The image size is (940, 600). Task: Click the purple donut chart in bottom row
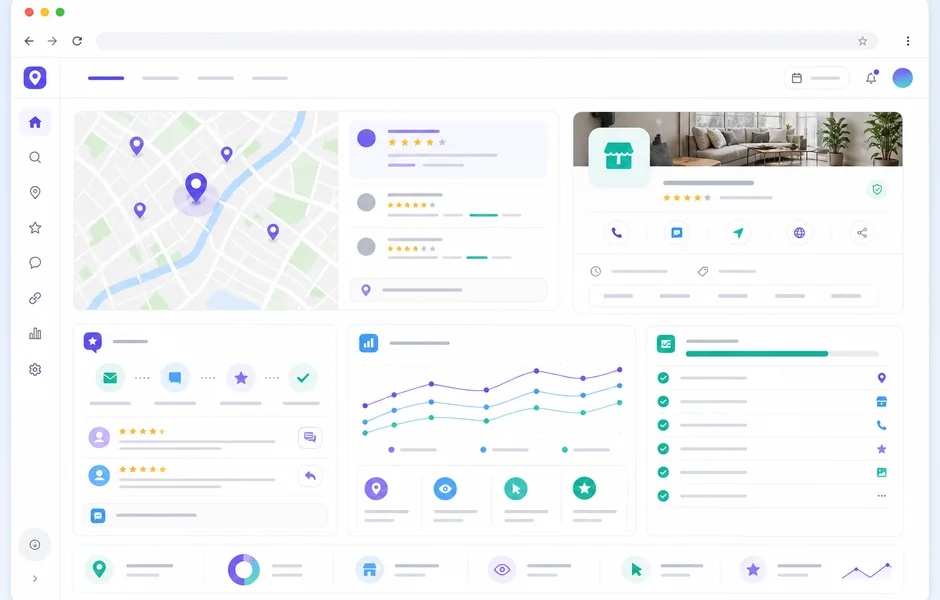[x=243, y=569]
